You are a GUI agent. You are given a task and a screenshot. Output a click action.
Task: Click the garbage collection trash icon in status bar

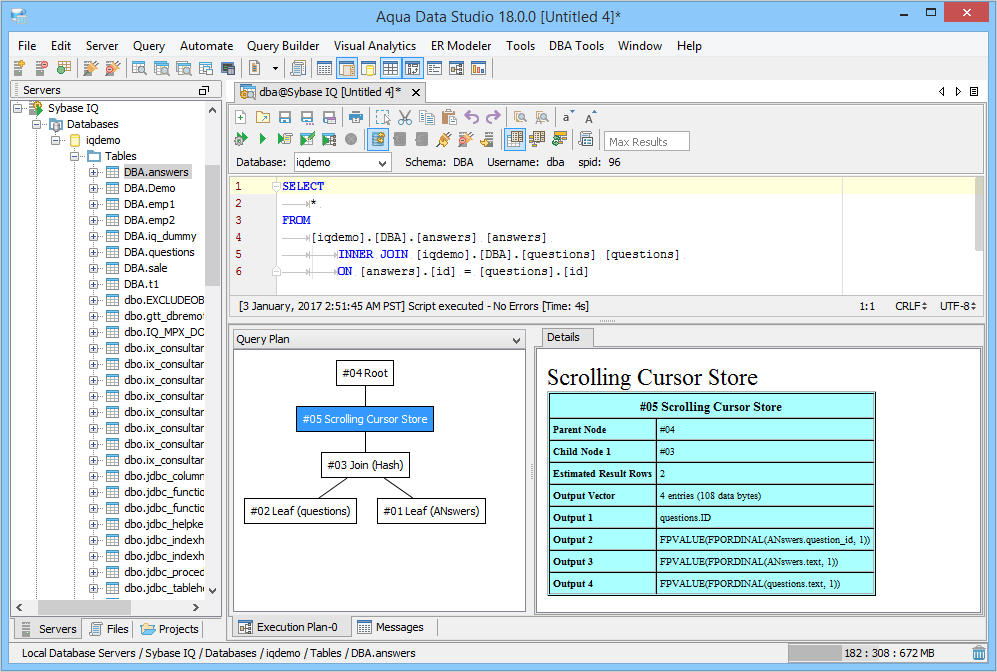coord(979,653)
